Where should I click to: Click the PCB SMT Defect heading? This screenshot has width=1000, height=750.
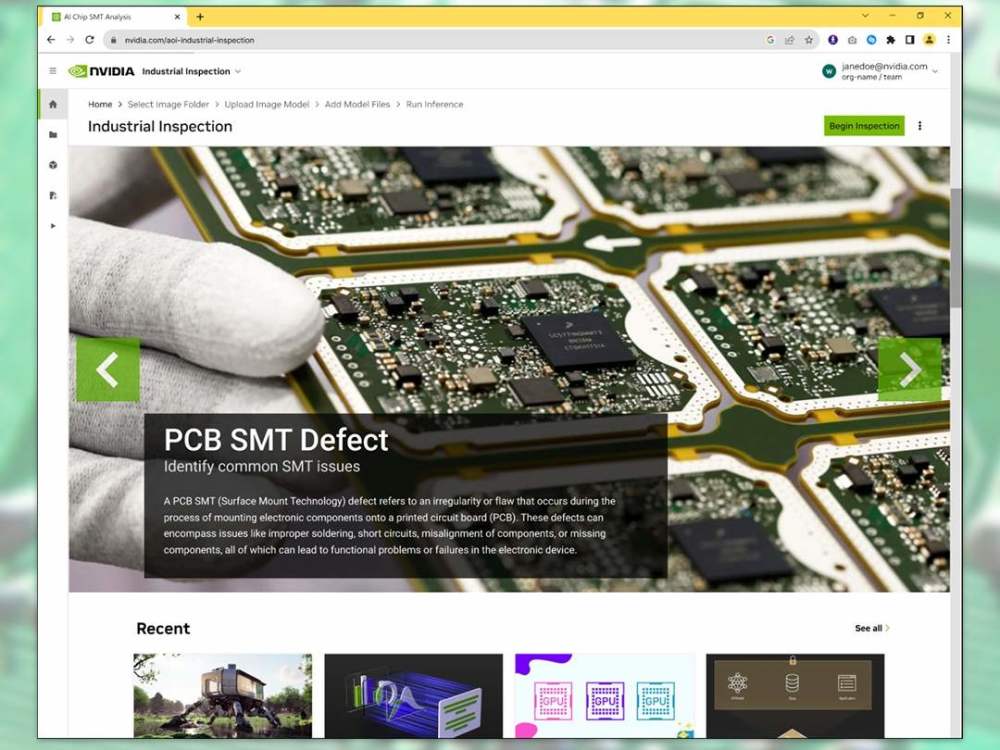click(x=276, y=440)
